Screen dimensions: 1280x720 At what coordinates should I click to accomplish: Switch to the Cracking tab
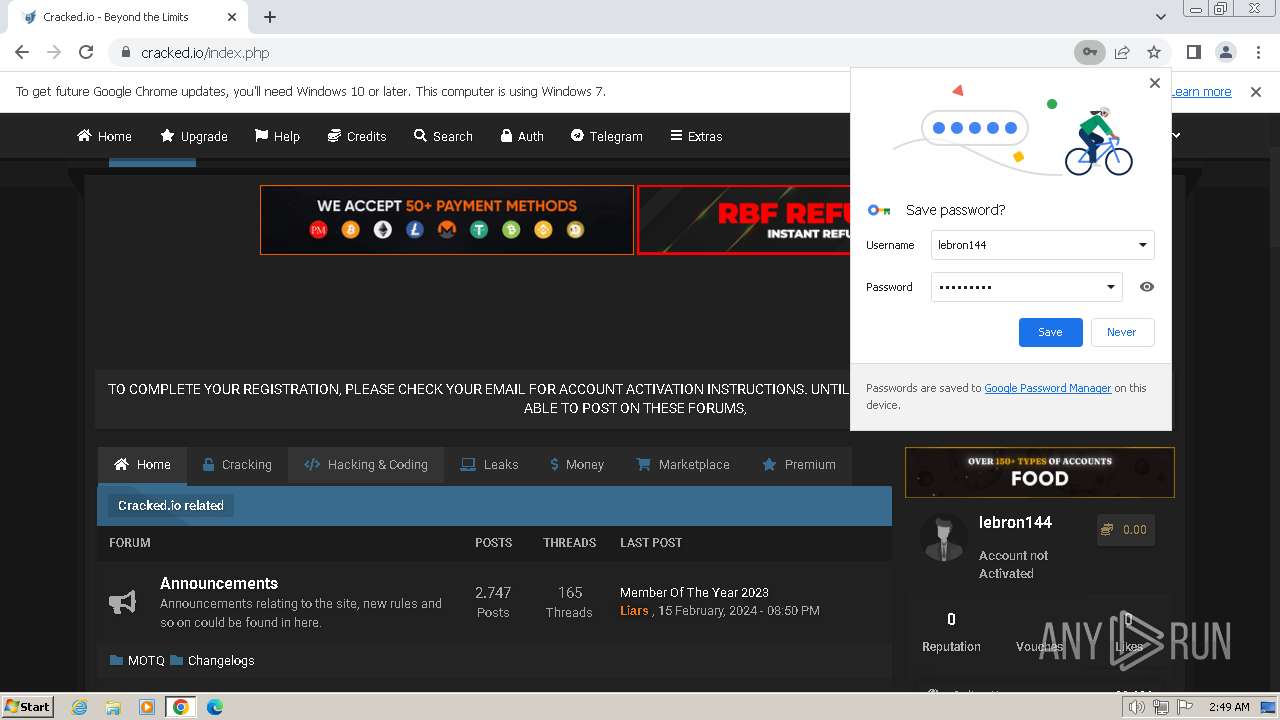(x=237, y=465)
